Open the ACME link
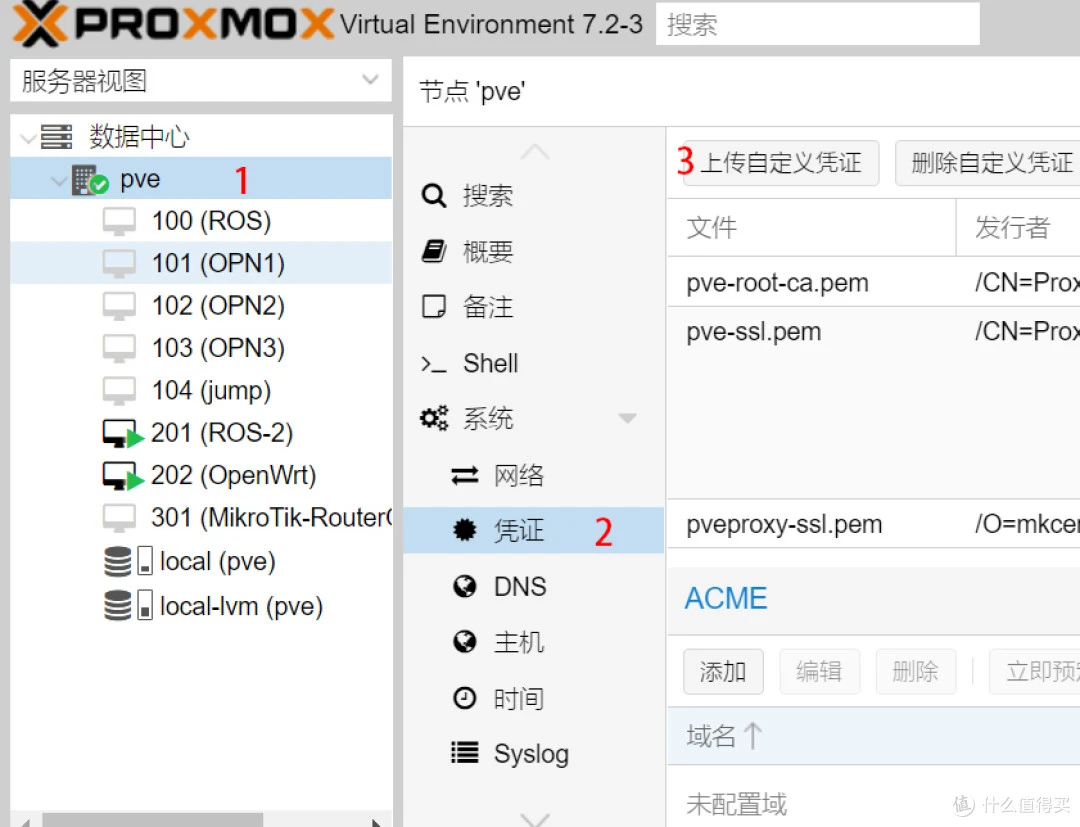 pos(725,598)
